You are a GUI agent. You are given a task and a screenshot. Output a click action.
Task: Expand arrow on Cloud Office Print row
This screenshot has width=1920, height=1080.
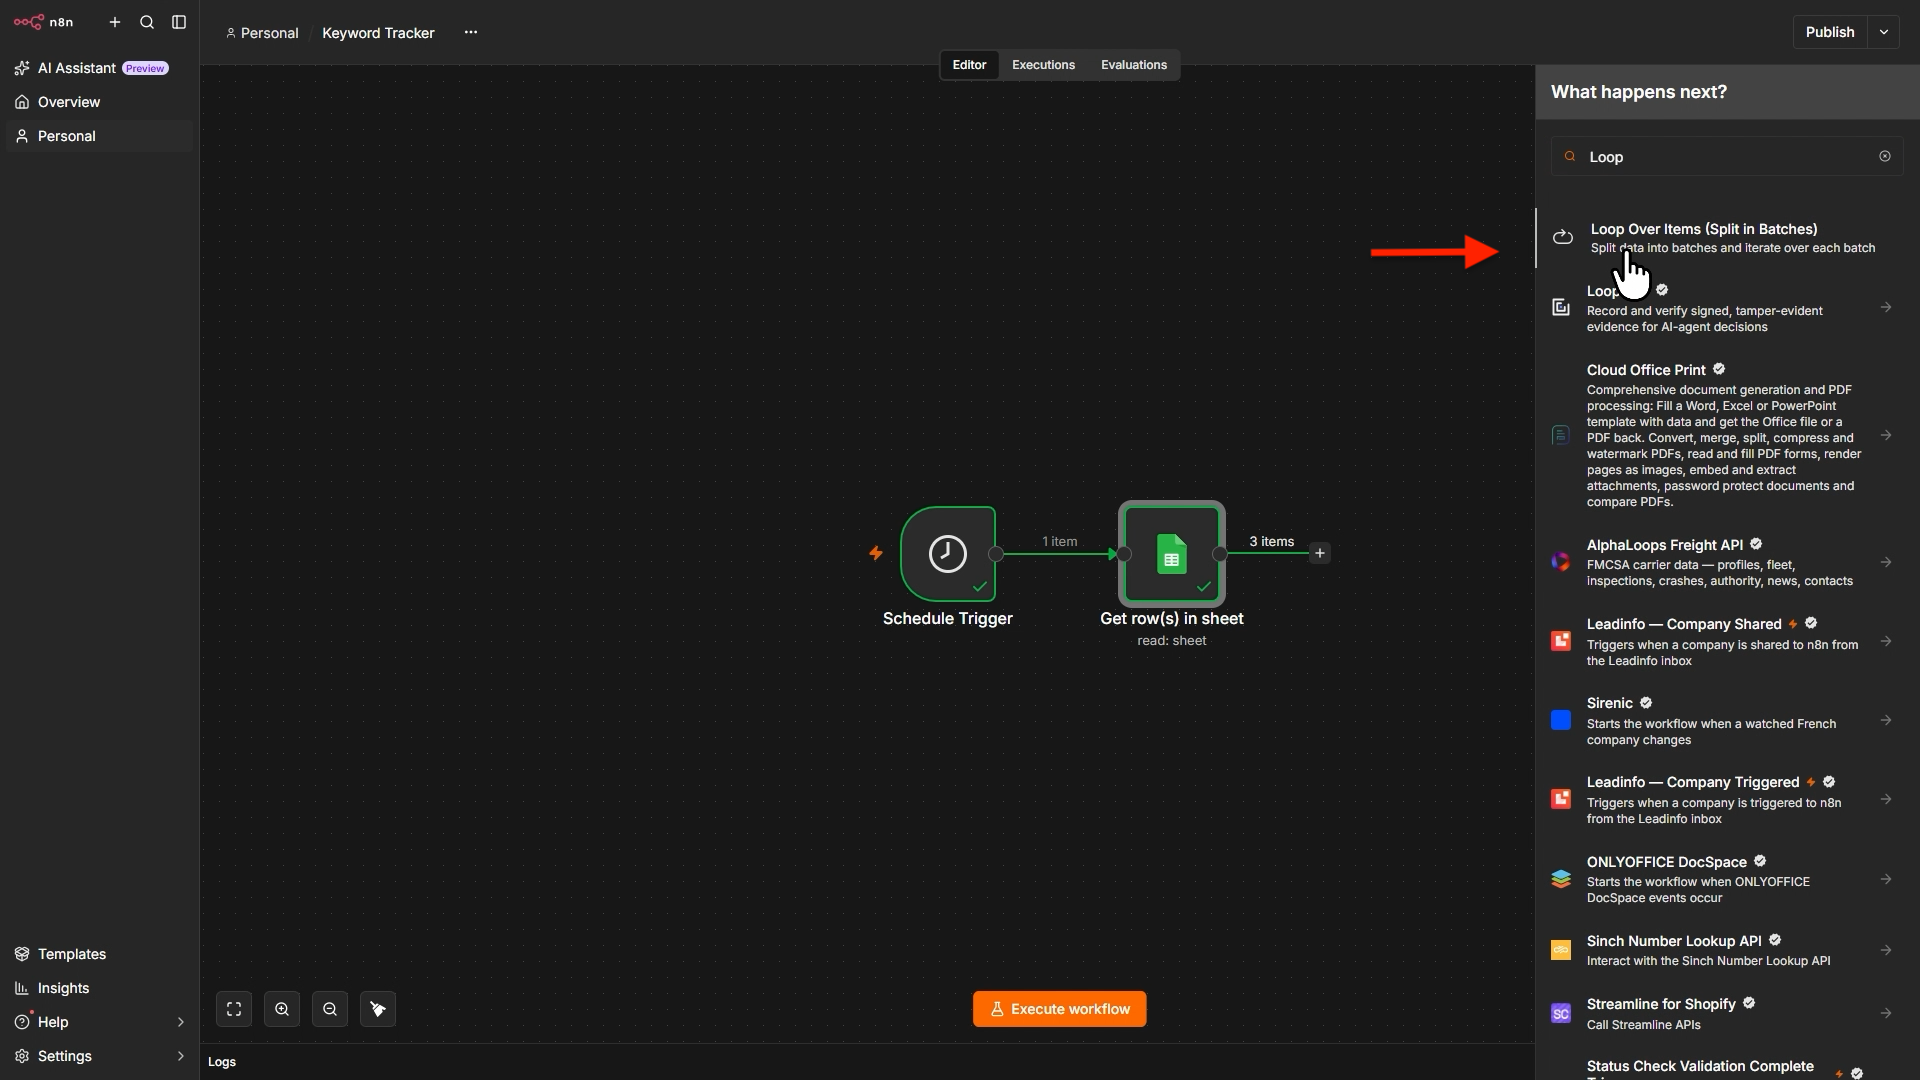(x=1886, y=435)
